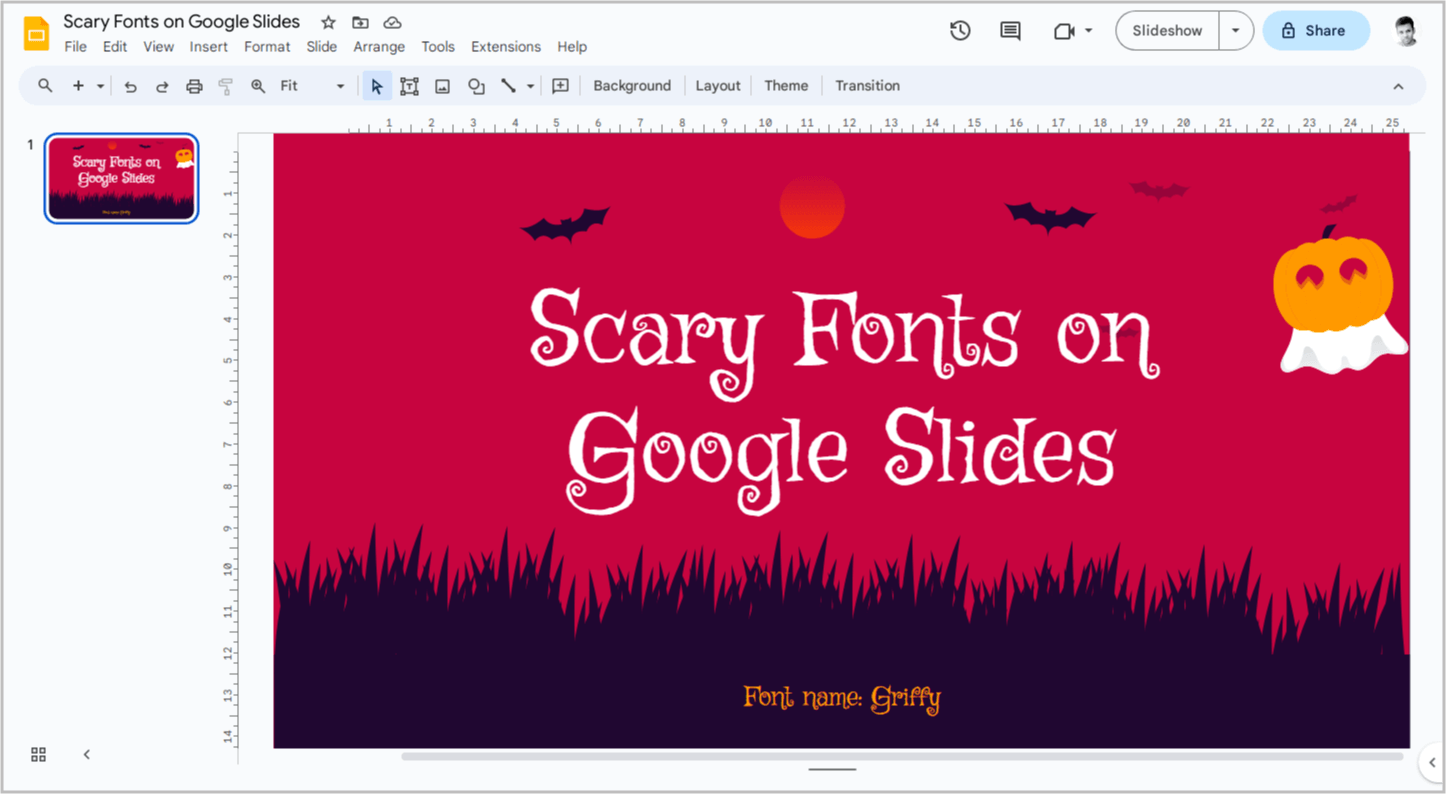Click the Background button
Viewport: 1446px width, 794px height.
click(x=632, y=86)
